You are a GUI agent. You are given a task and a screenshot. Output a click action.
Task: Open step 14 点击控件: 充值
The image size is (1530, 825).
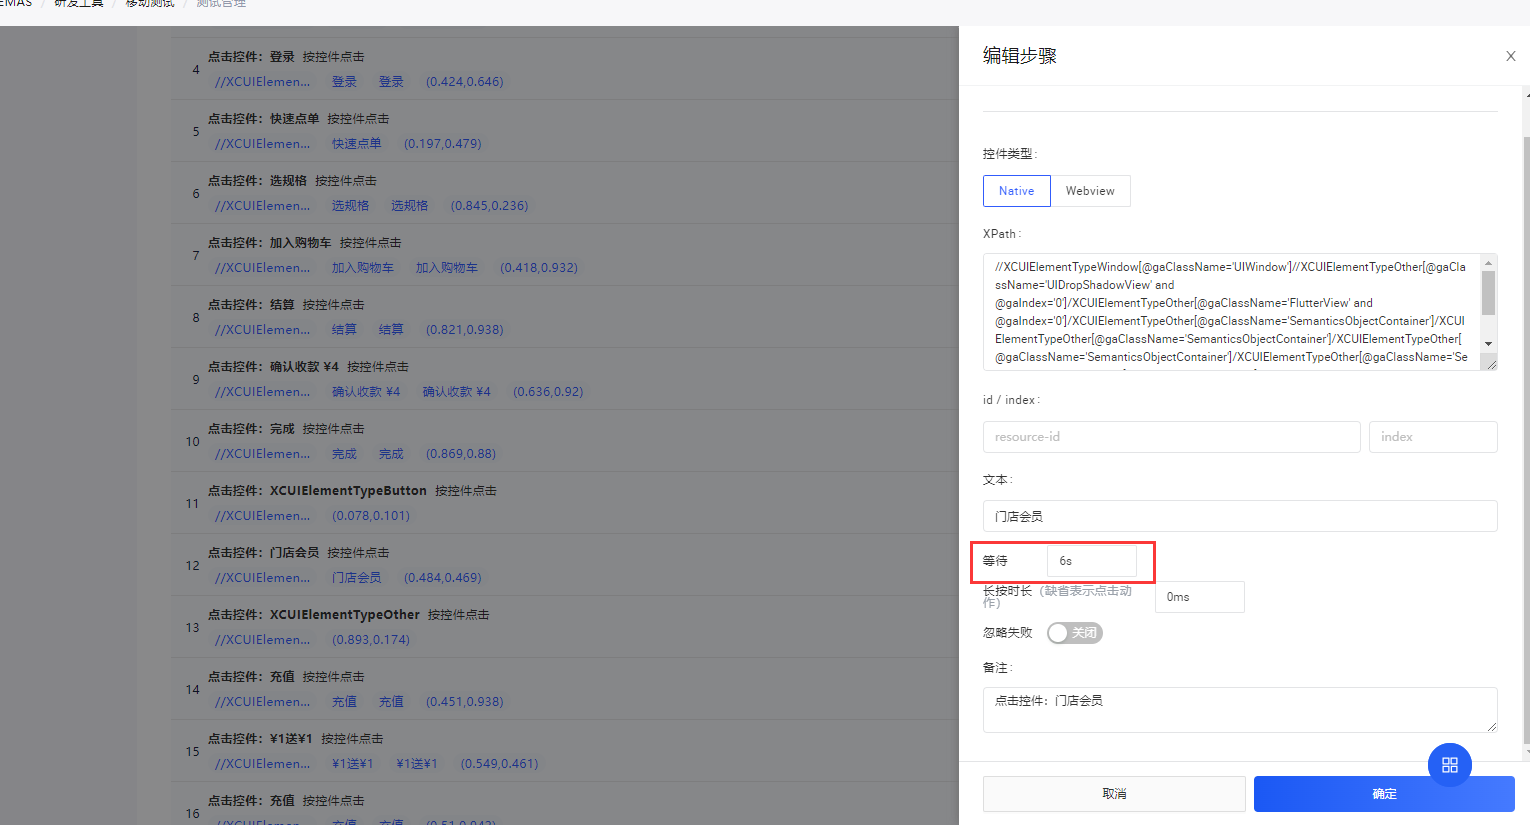[x=565, y=689]
